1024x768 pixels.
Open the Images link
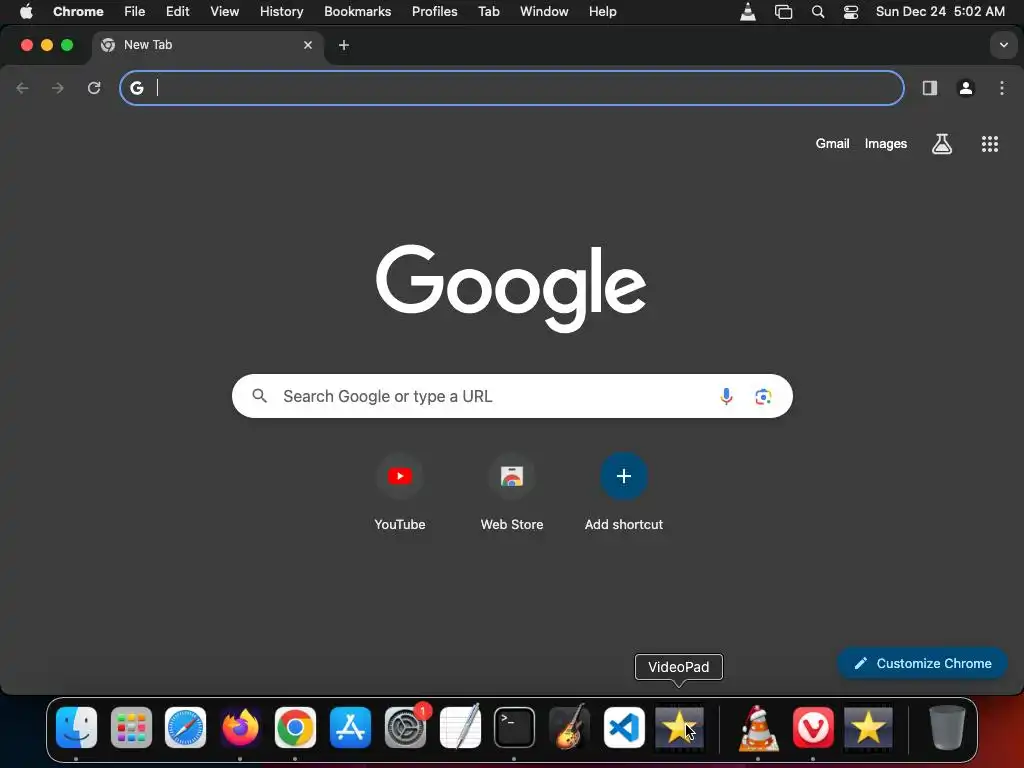886,144
